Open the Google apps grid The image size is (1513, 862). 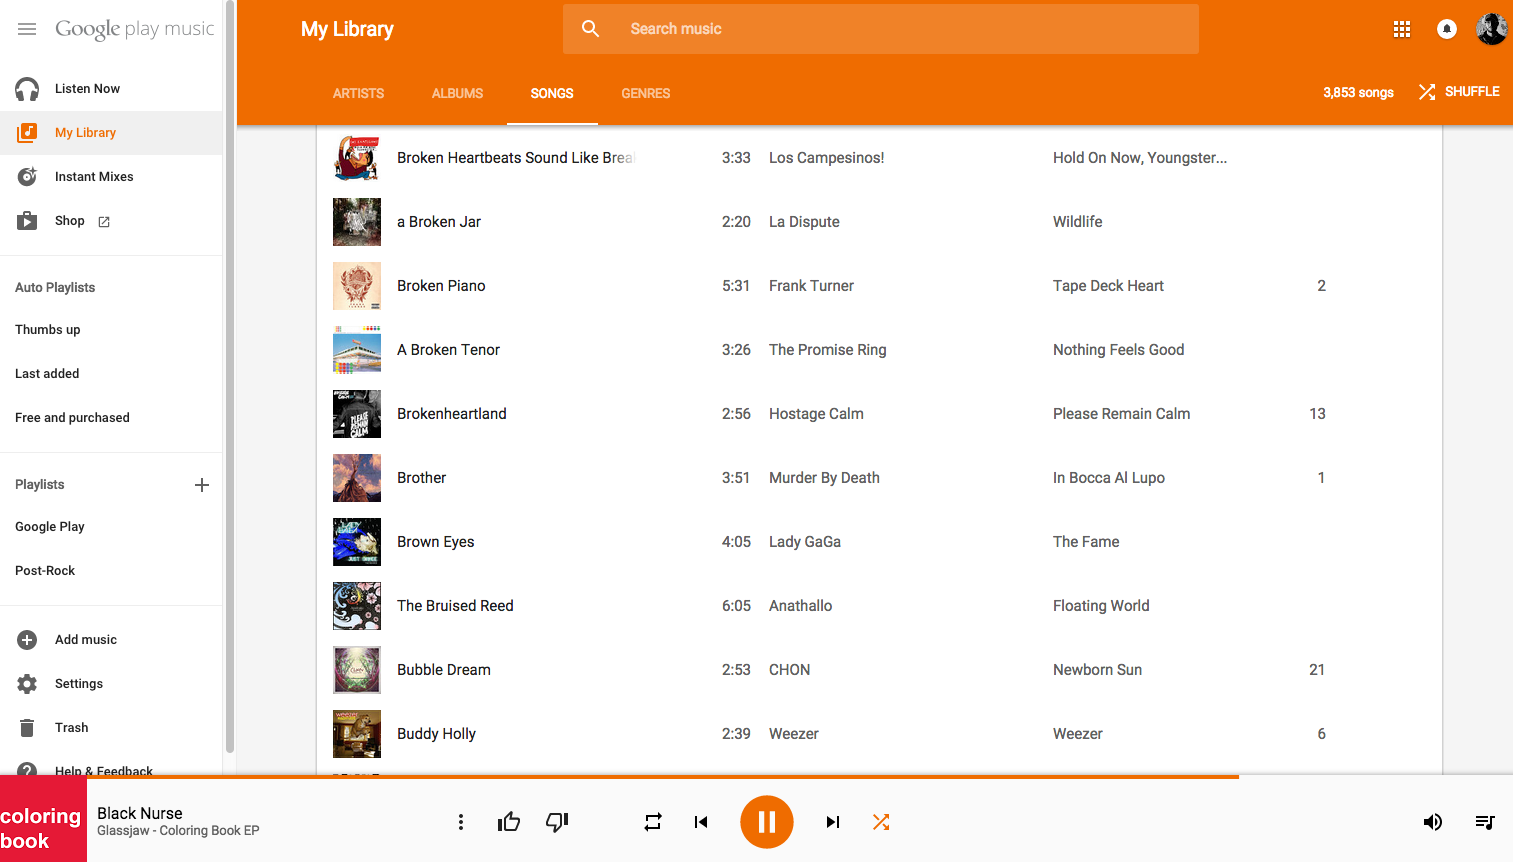tap(1402, 30)
